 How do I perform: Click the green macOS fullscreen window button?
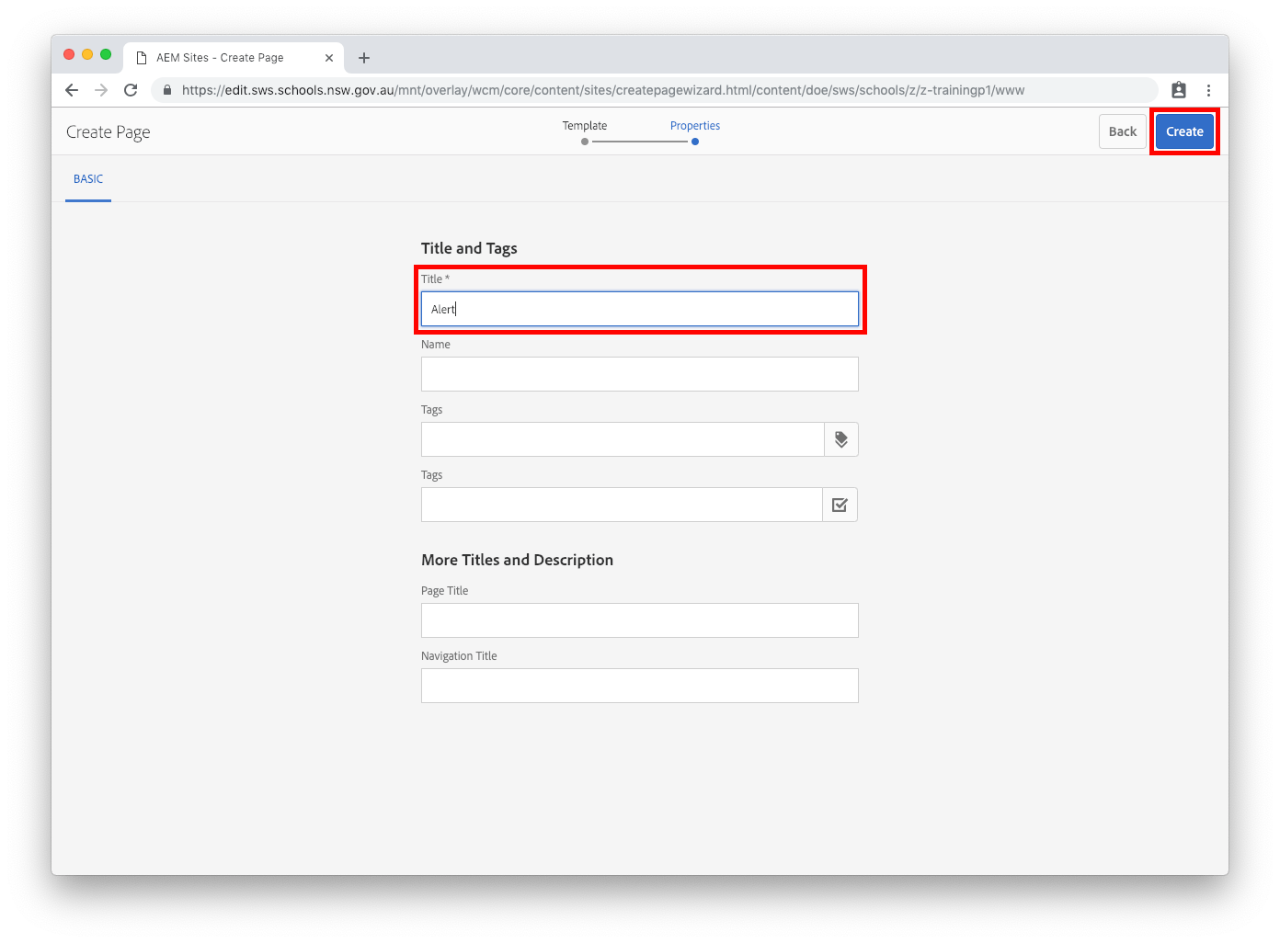[106, 54]
